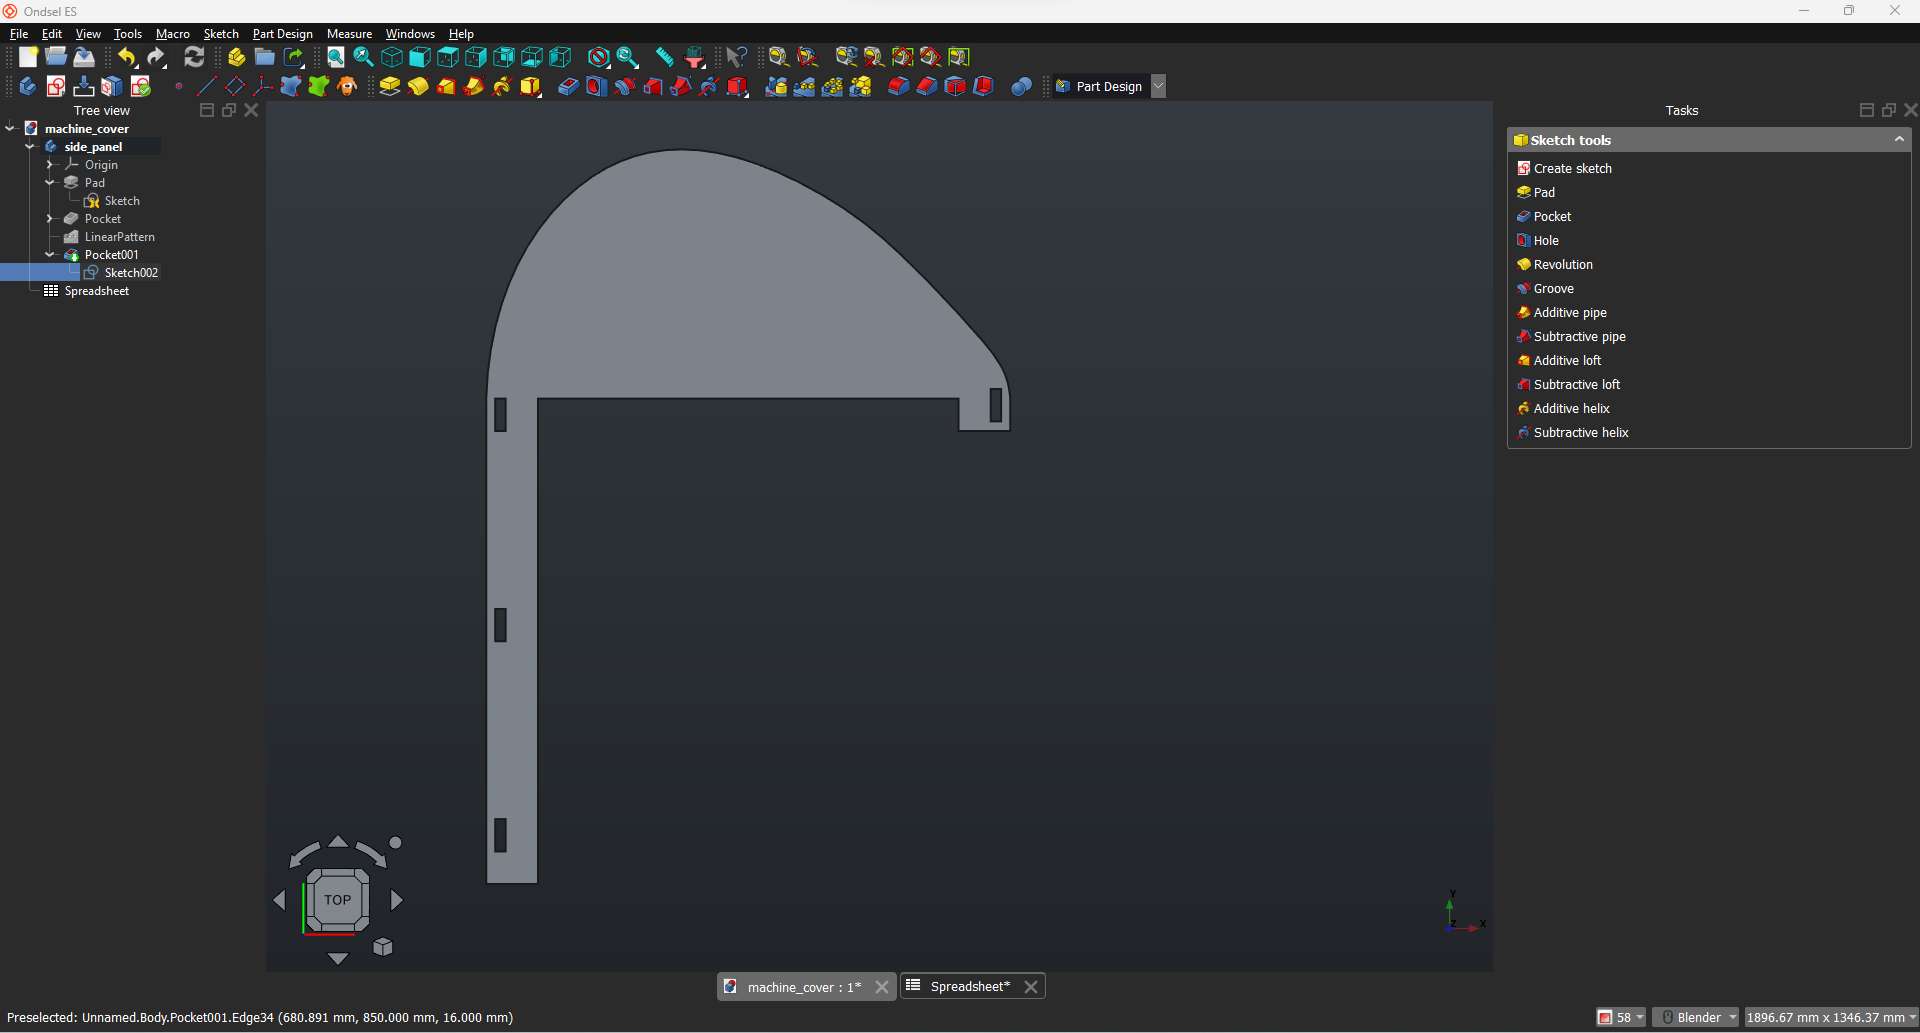Open the Macro menu

click(173, 34)
